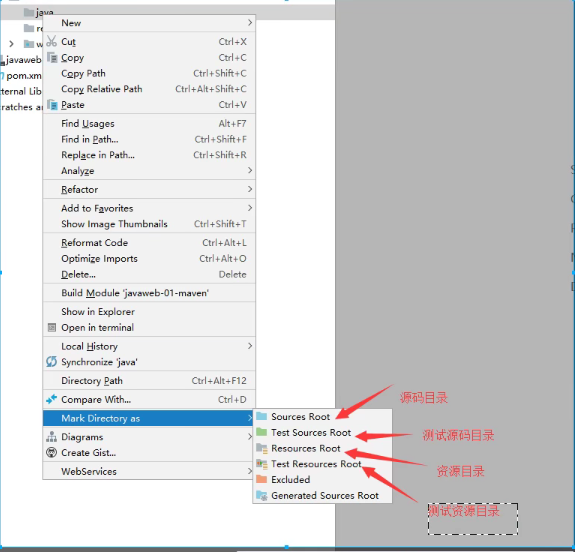Click the Open in terminal icon
This screenshot has height=552, width=575.
(x=52, y=327)
